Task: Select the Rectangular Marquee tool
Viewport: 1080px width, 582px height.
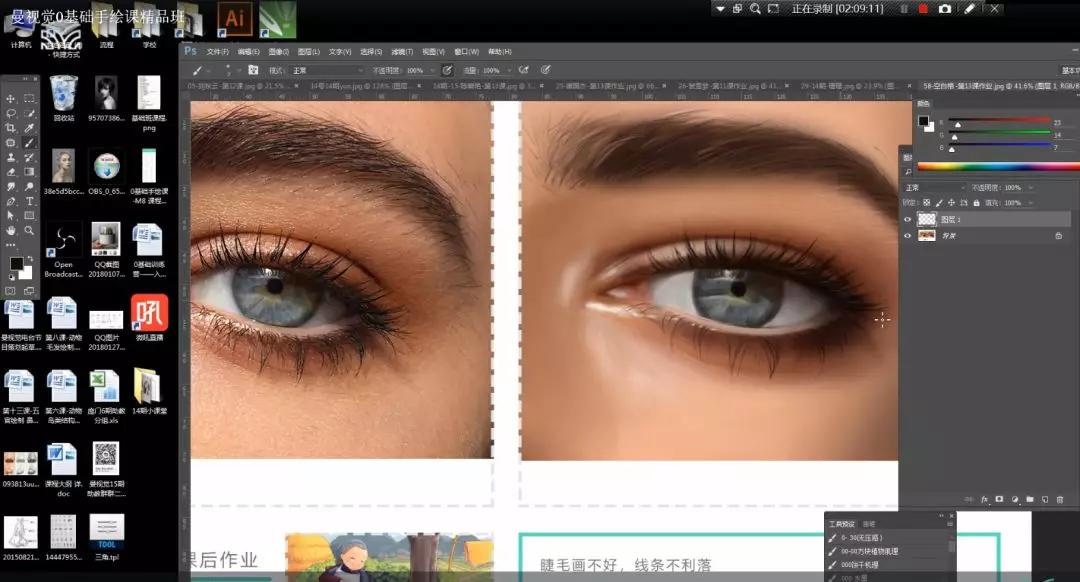Action: click(29, 98)
